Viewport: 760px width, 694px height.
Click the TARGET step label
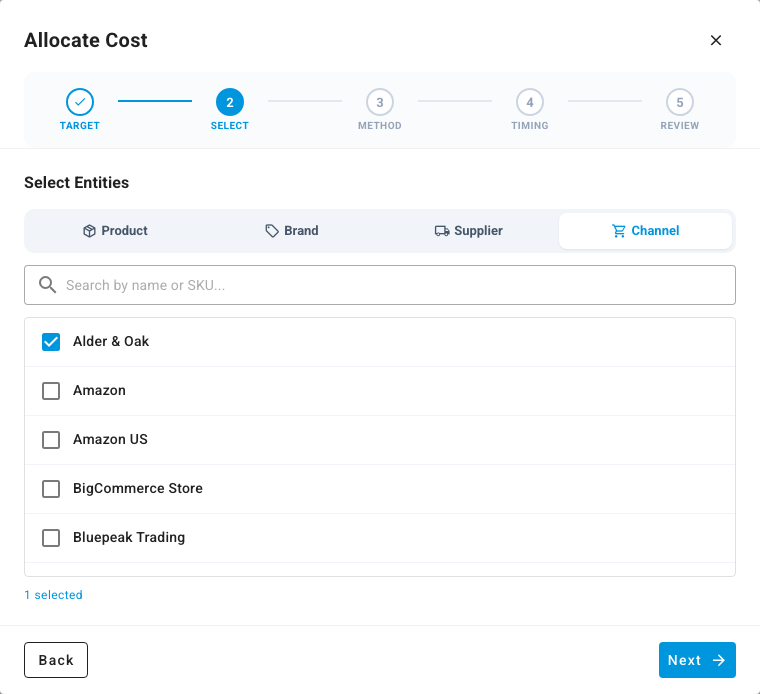point(79,126)
